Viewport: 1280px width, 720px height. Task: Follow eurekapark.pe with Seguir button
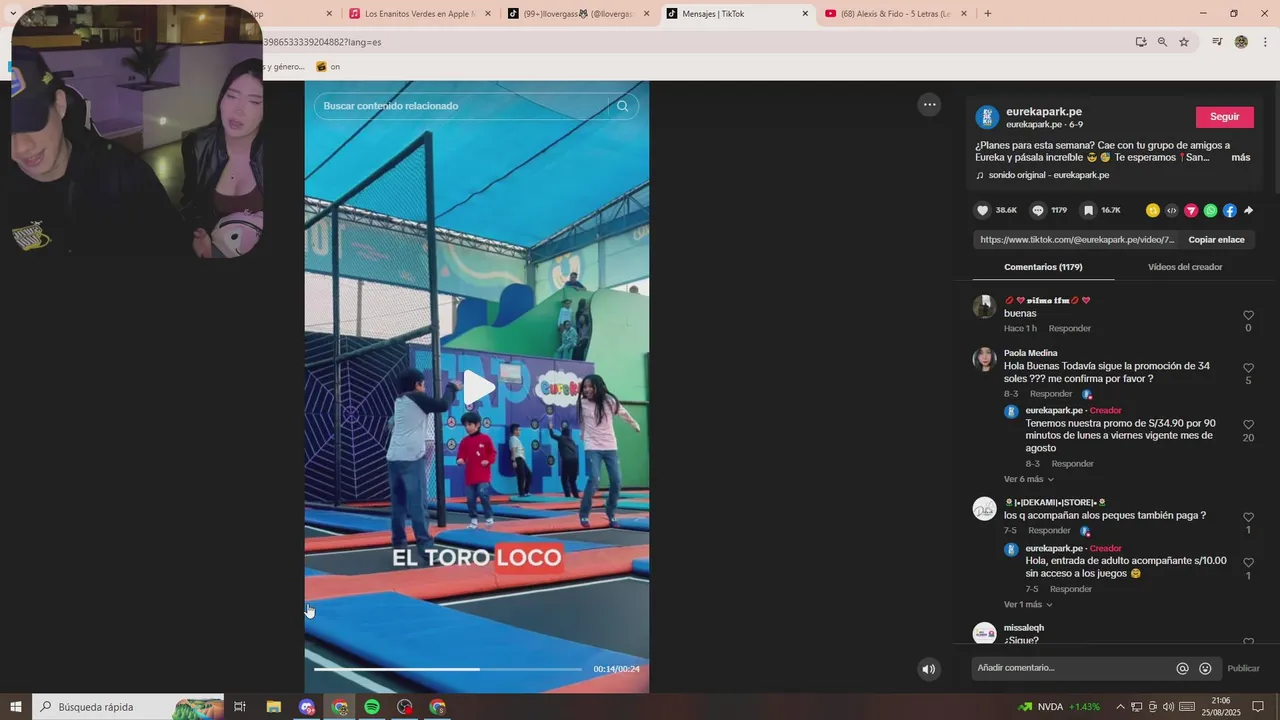[1224, 117]
